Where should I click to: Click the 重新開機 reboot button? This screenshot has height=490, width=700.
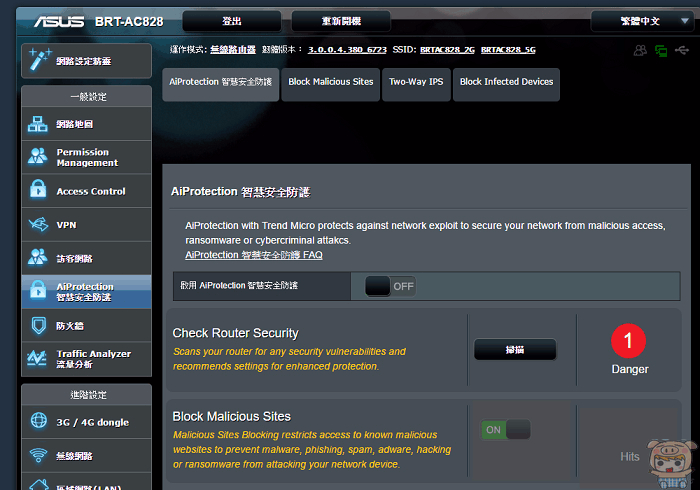[341, 21]
